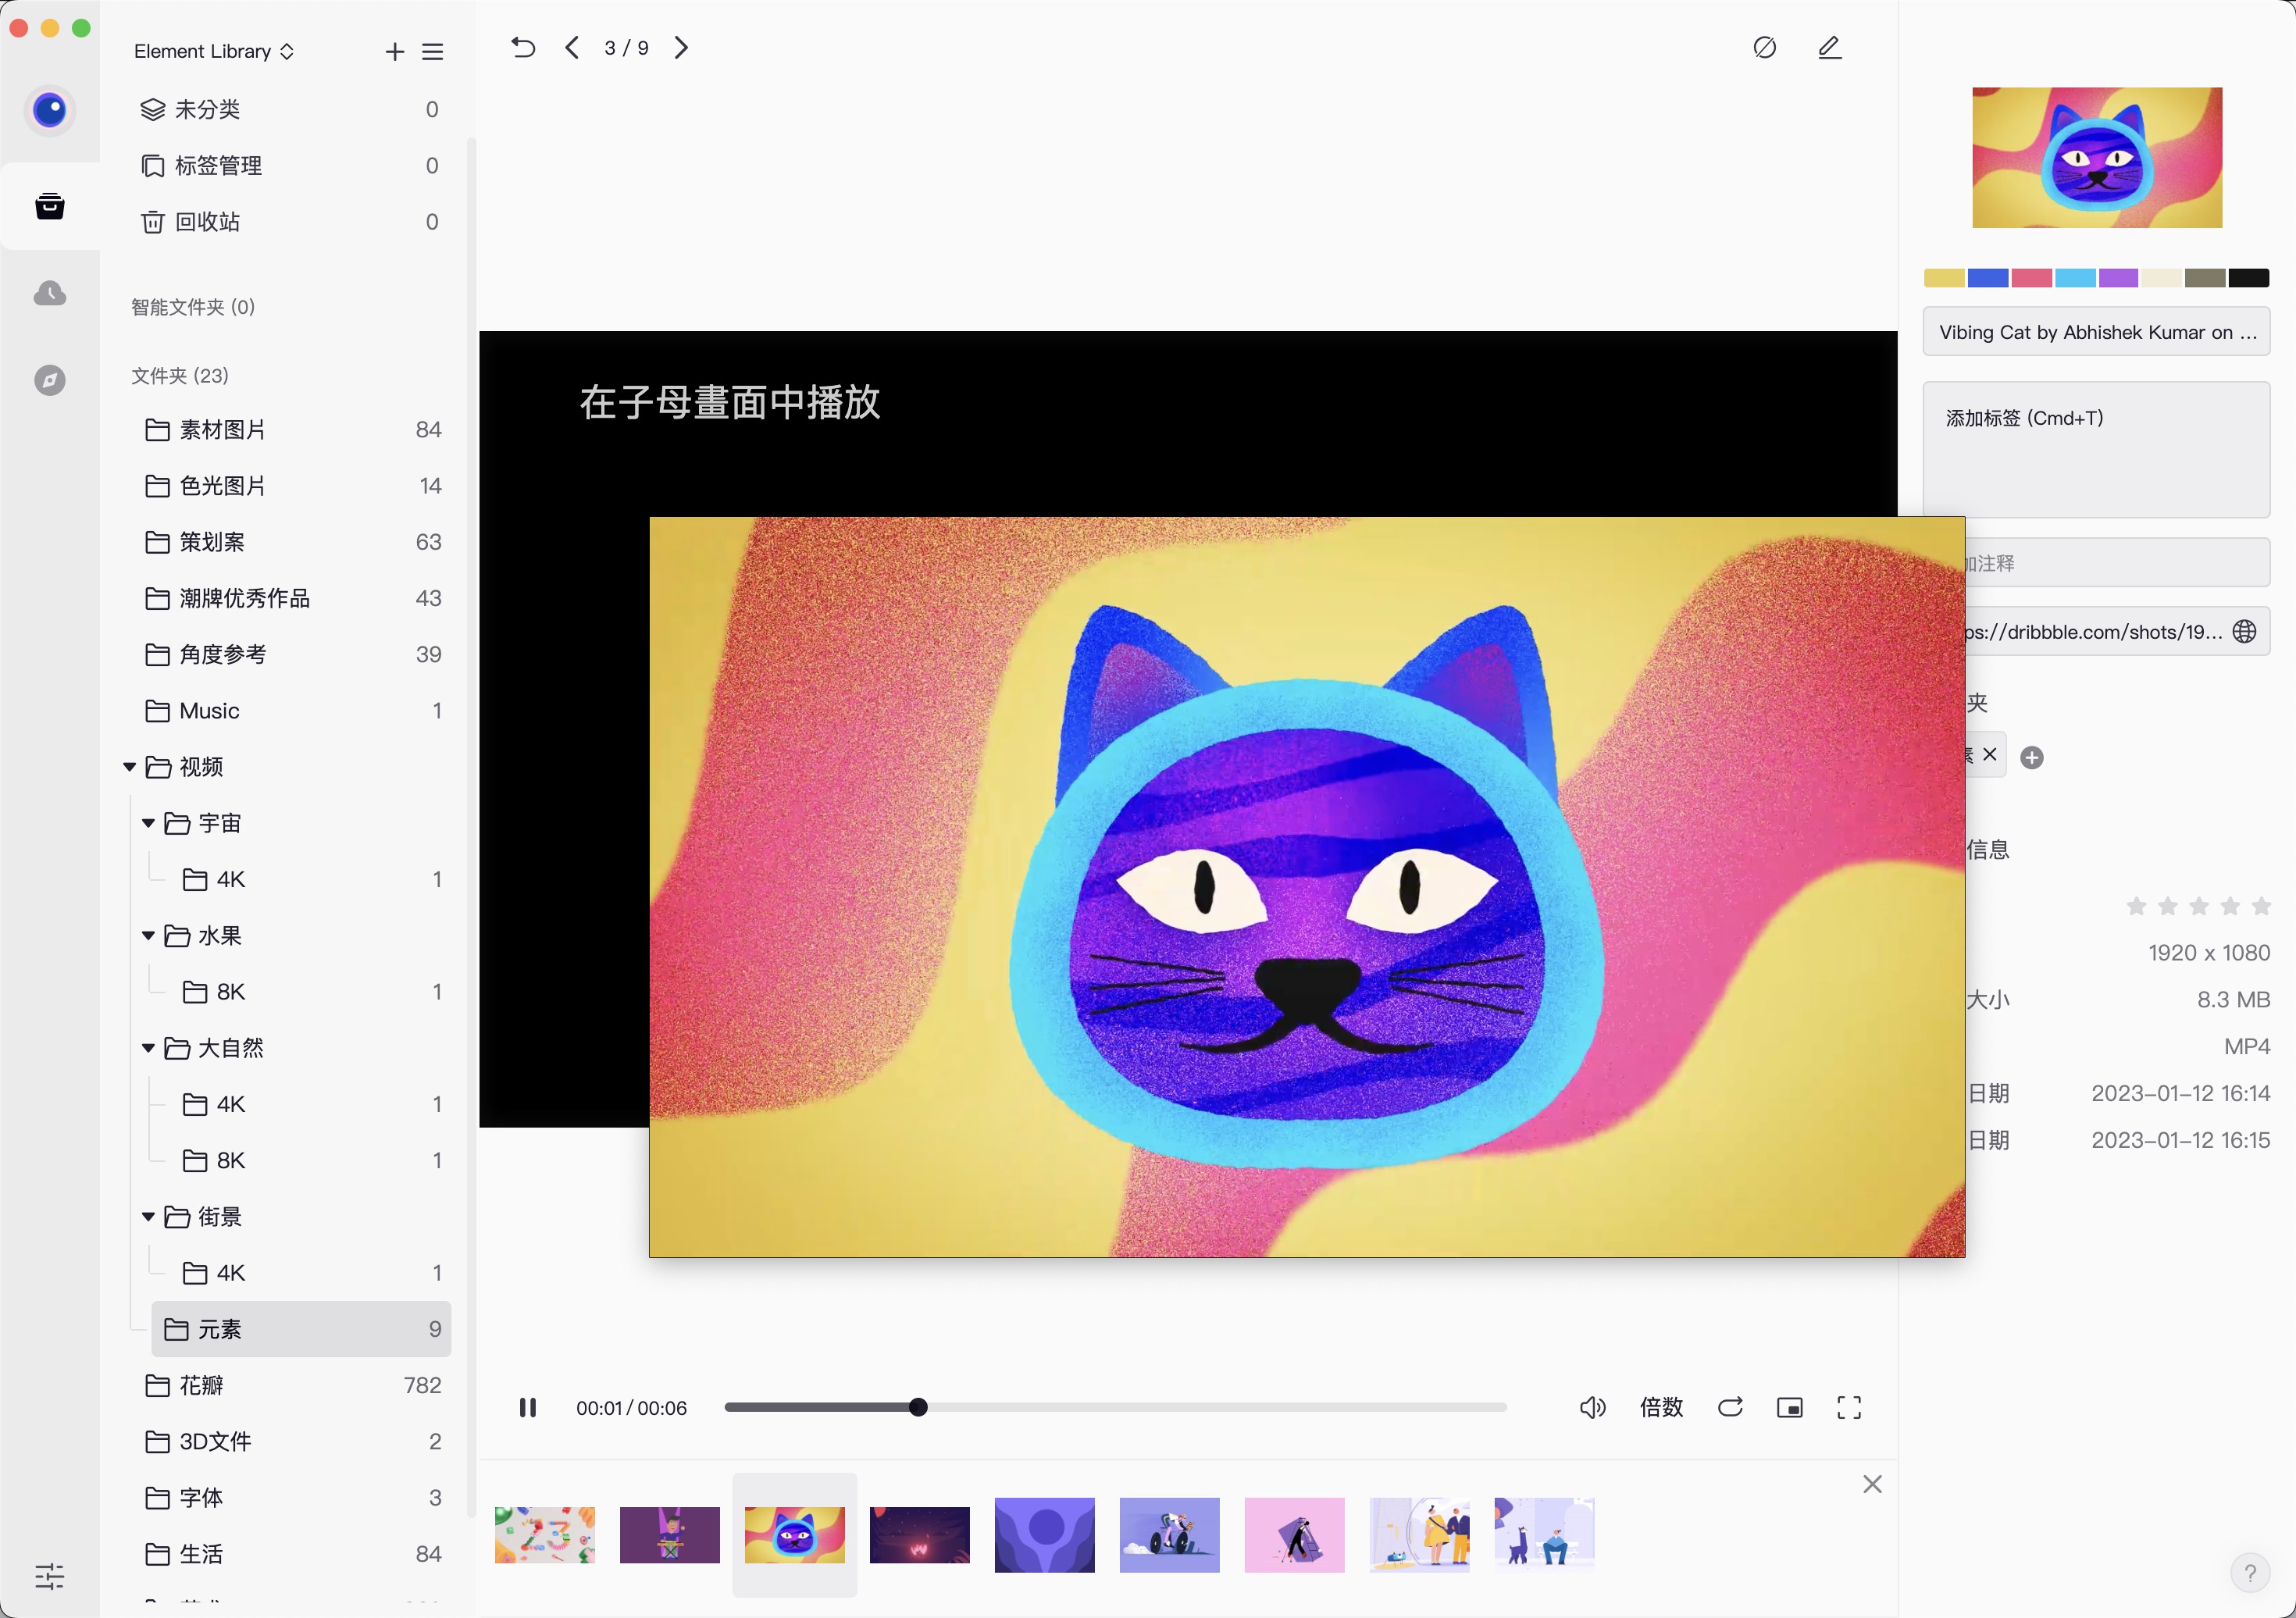Collapse the 水果 folder
The image size is (2296, 1618).
(x=148, y=935)
